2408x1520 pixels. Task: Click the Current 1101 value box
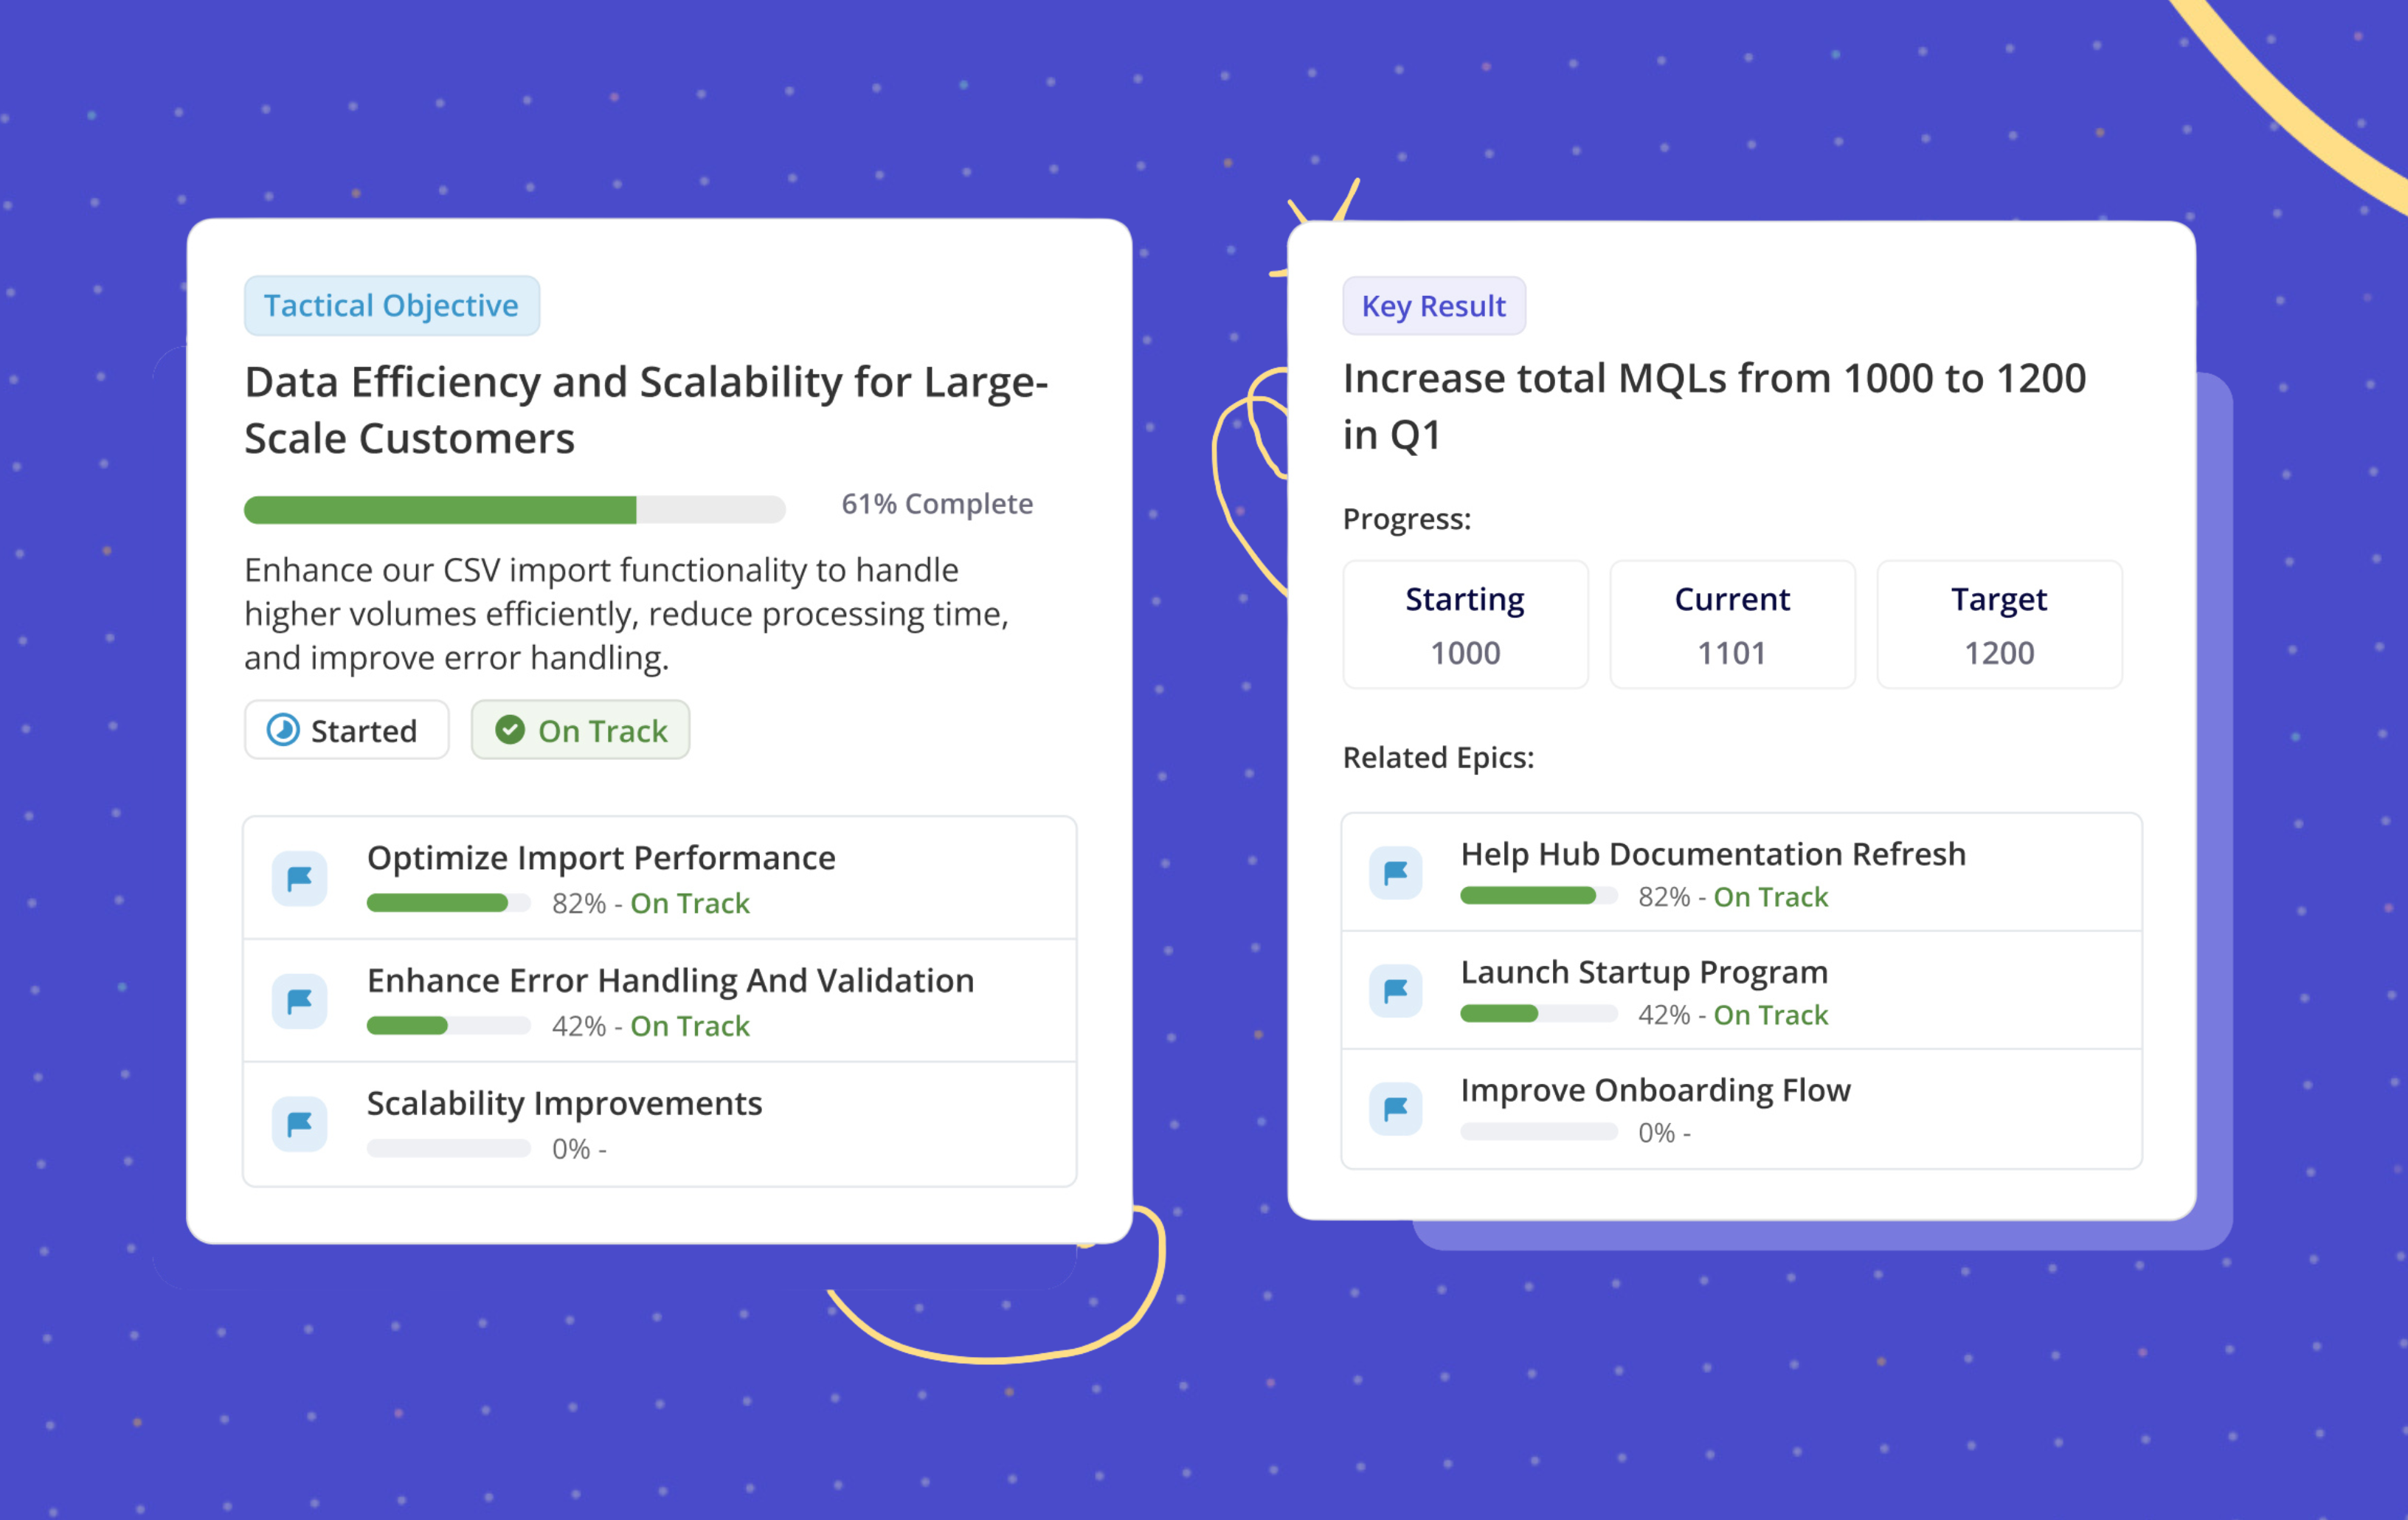pos(1732,624)
